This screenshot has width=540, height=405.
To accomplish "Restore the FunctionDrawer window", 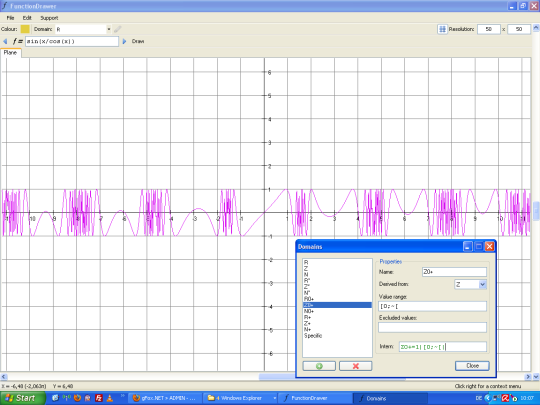I will coord(523,6).
